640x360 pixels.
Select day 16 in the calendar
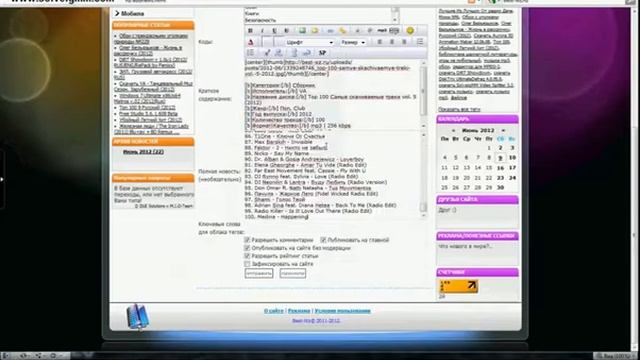point(500,168)
